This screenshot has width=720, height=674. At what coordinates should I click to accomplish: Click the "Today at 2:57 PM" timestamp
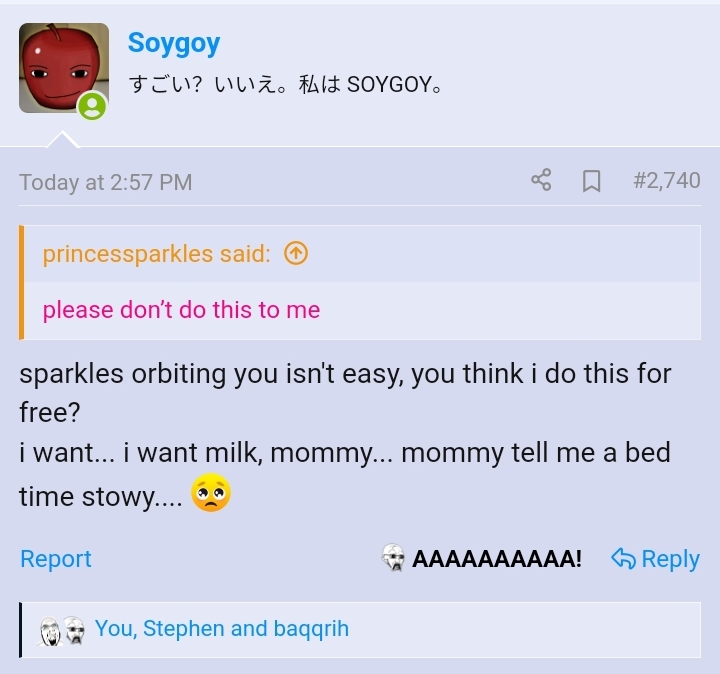click(105, 182)
